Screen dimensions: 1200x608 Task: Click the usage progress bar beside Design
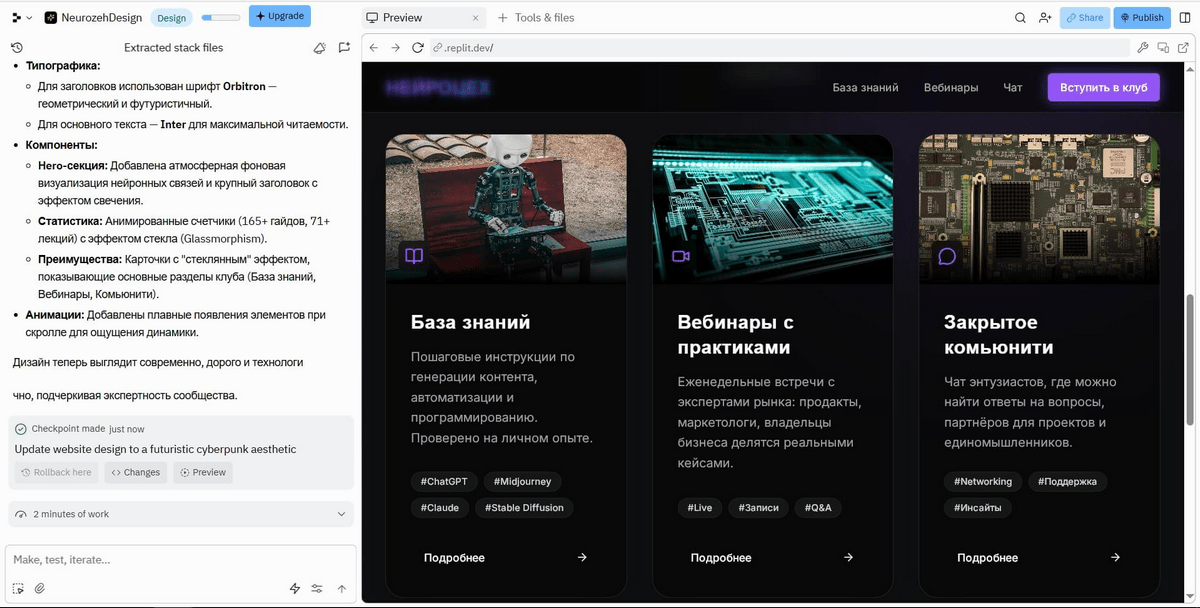[220, 17]
